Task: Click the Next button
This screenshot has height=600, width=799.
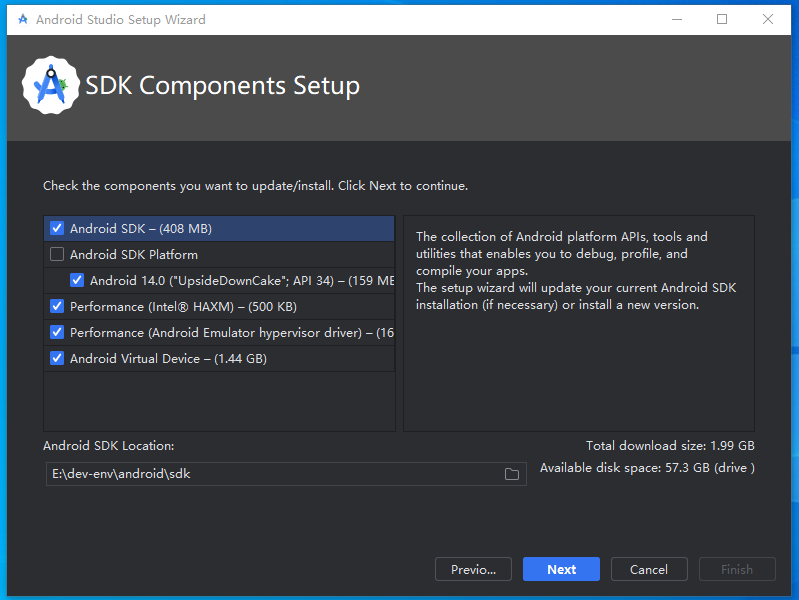Action: tap(561, 569)
